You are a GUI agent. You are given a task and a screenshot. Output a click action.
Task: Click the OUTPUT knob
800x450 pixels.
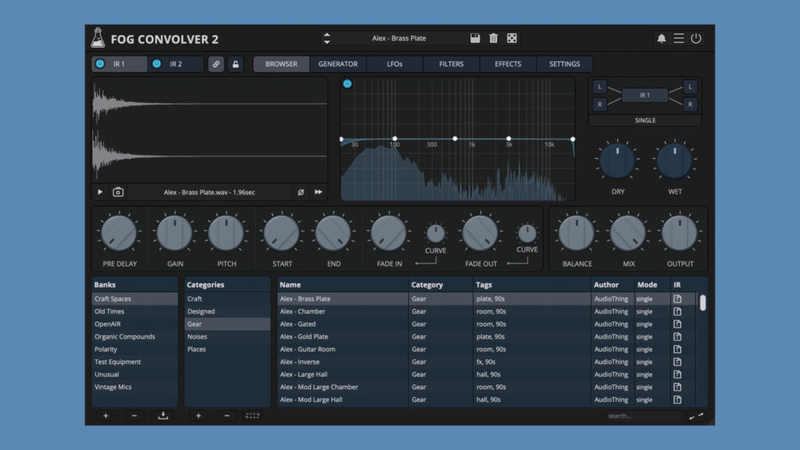(x=680, y=233)
